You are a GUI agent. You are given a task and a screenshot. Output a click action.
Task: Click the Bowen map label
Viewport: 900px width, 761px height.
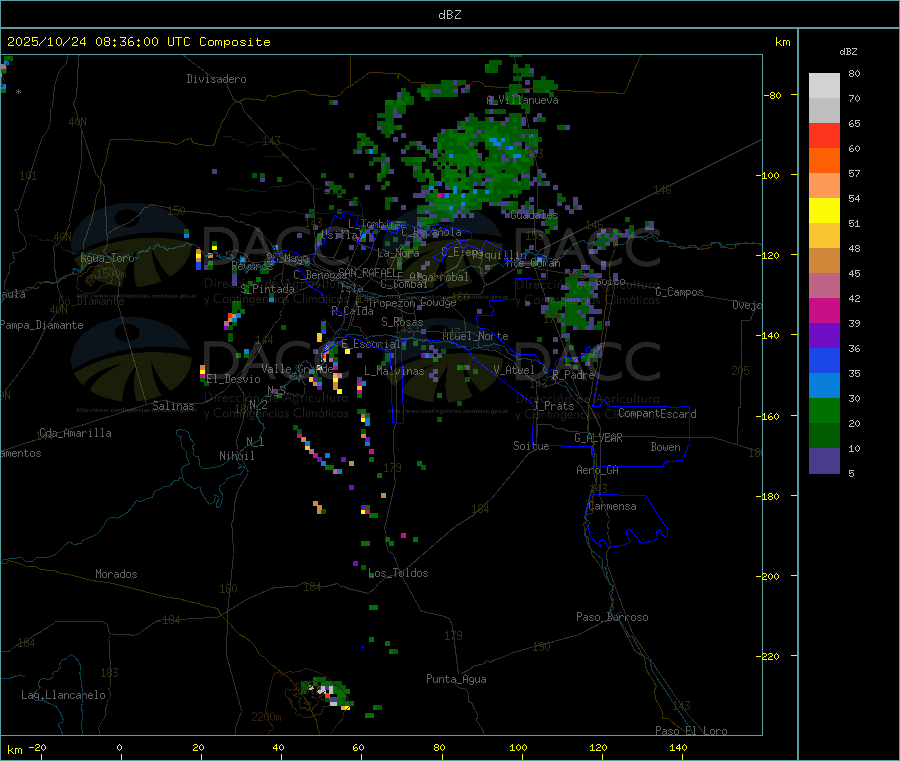coord(665,447)
